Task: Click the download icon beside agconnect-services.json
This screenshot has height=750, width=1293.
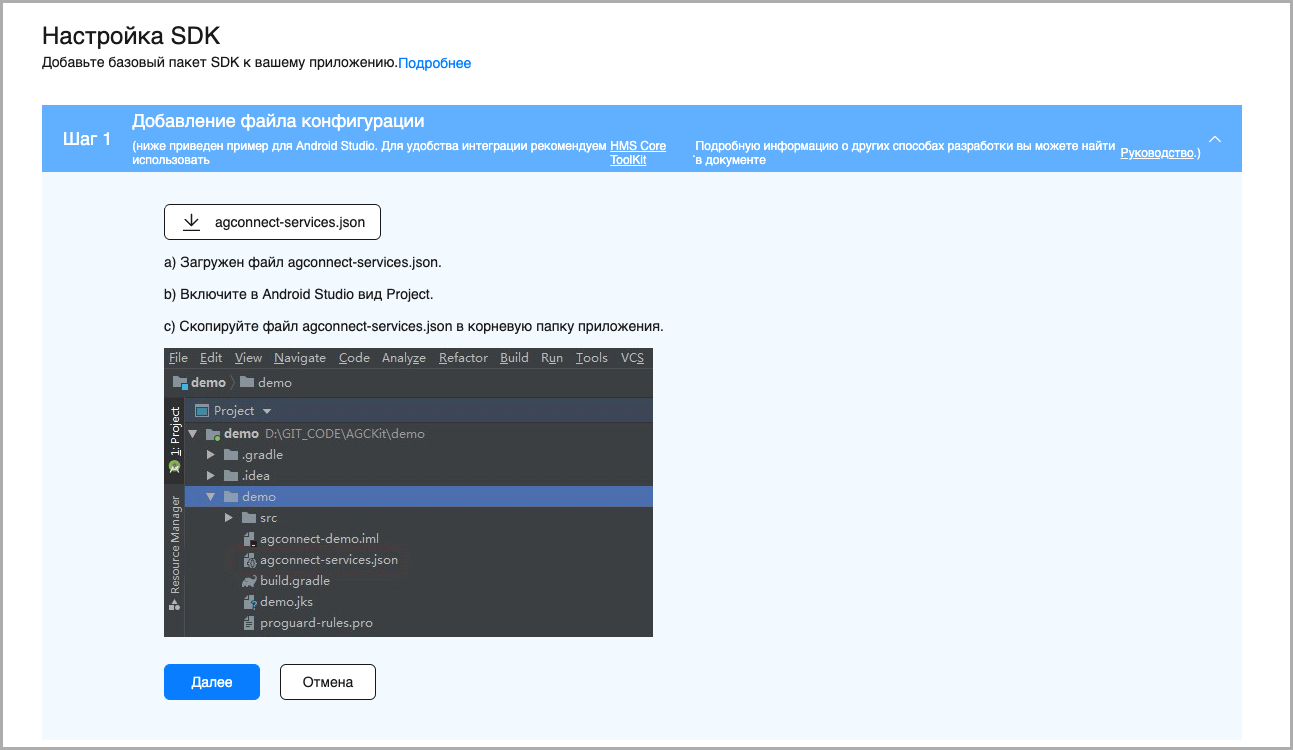Action: pyautogui.click(x=192, y=223)
